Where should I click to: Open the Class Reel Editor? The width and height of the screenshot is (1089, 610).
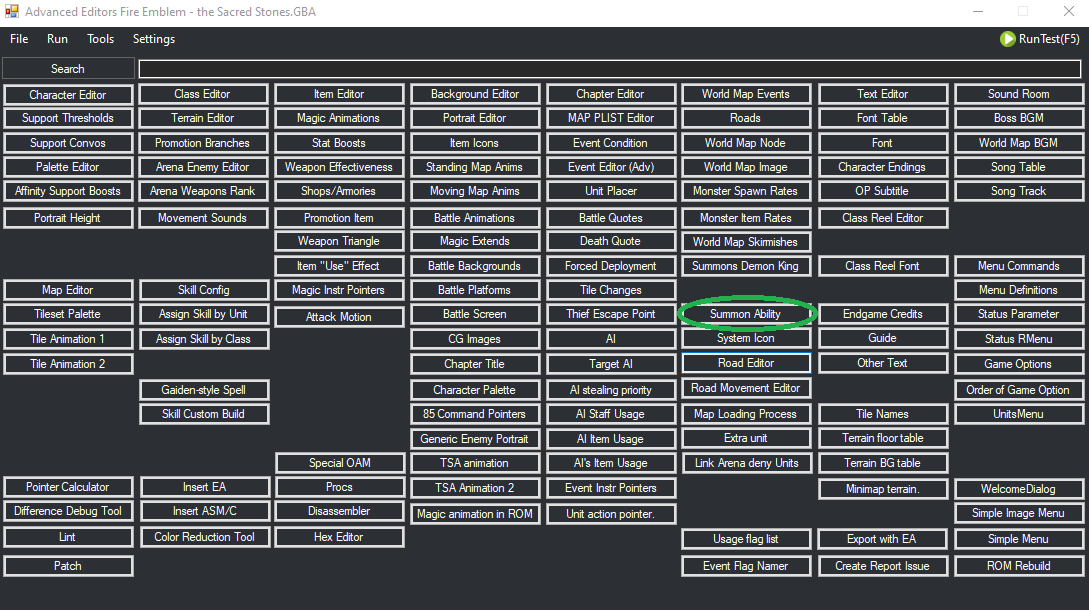pos(882,218)
